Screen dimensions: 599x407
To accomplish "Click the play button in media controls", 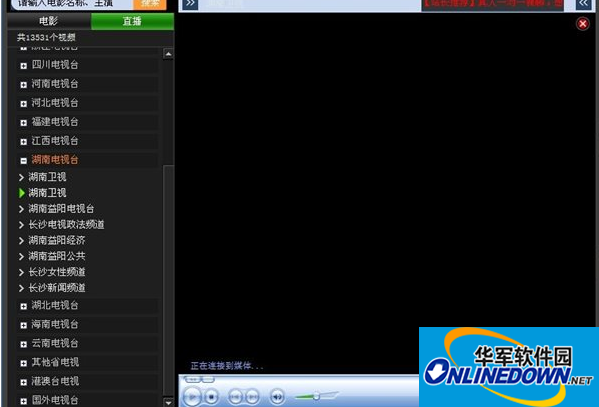I will click(192, 397).
